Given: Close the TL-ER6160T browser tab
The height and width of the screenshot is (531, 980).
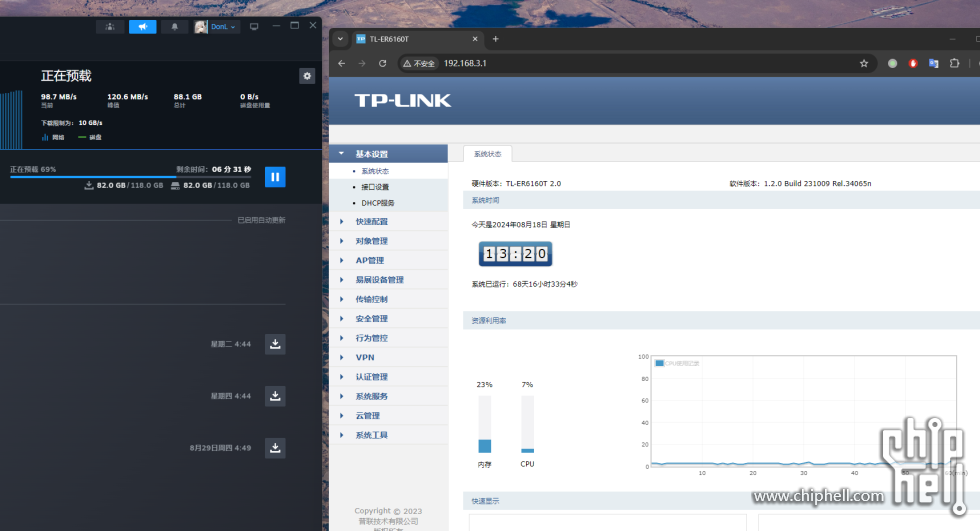Looking at the screenshot, I should click(475, 39).
